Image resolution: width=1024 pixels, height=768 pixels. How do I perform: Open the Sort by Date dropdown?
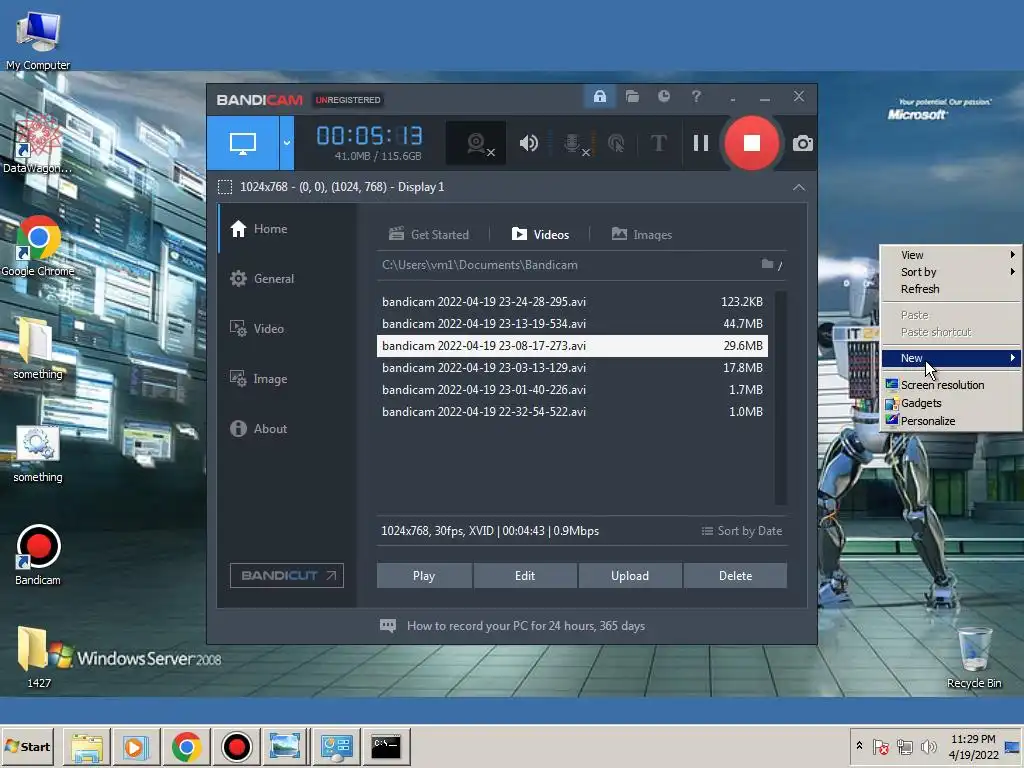point(742,531)
